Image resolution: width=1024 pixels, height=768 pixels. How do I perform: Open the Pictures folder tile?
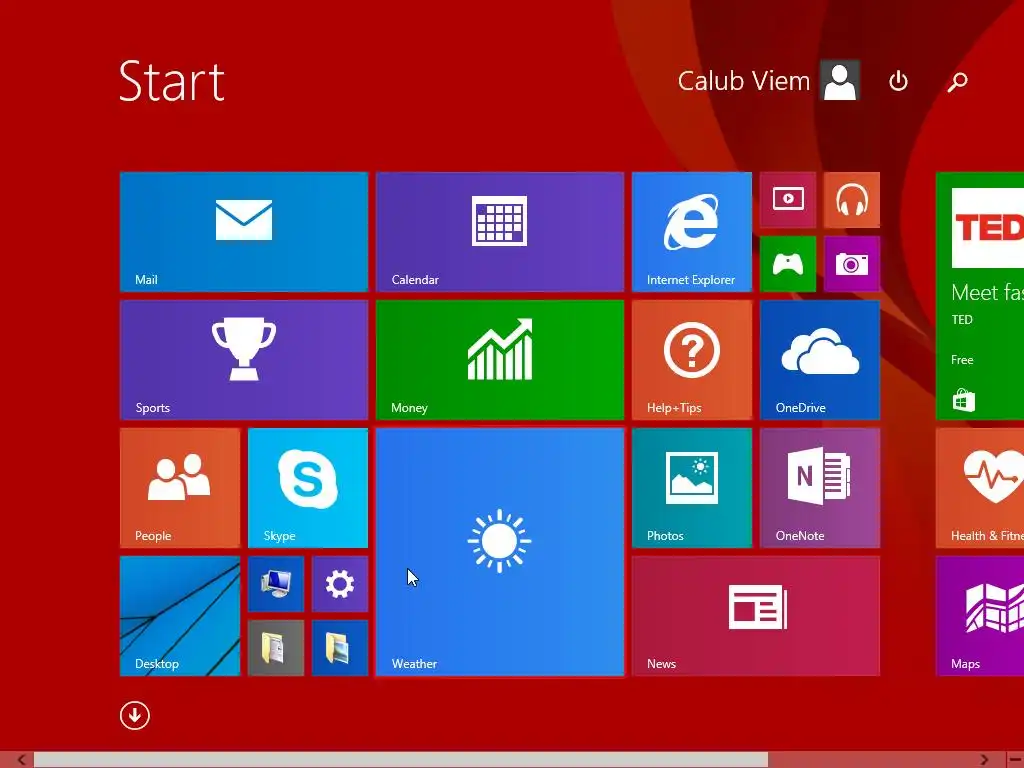340,648
